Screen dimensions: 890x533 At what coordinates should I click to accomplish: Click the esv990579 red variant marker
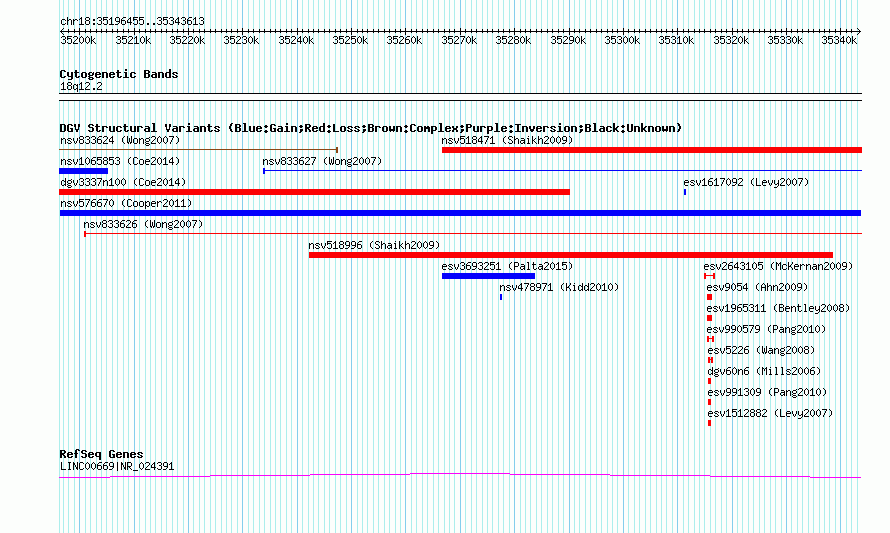point(710,339)
